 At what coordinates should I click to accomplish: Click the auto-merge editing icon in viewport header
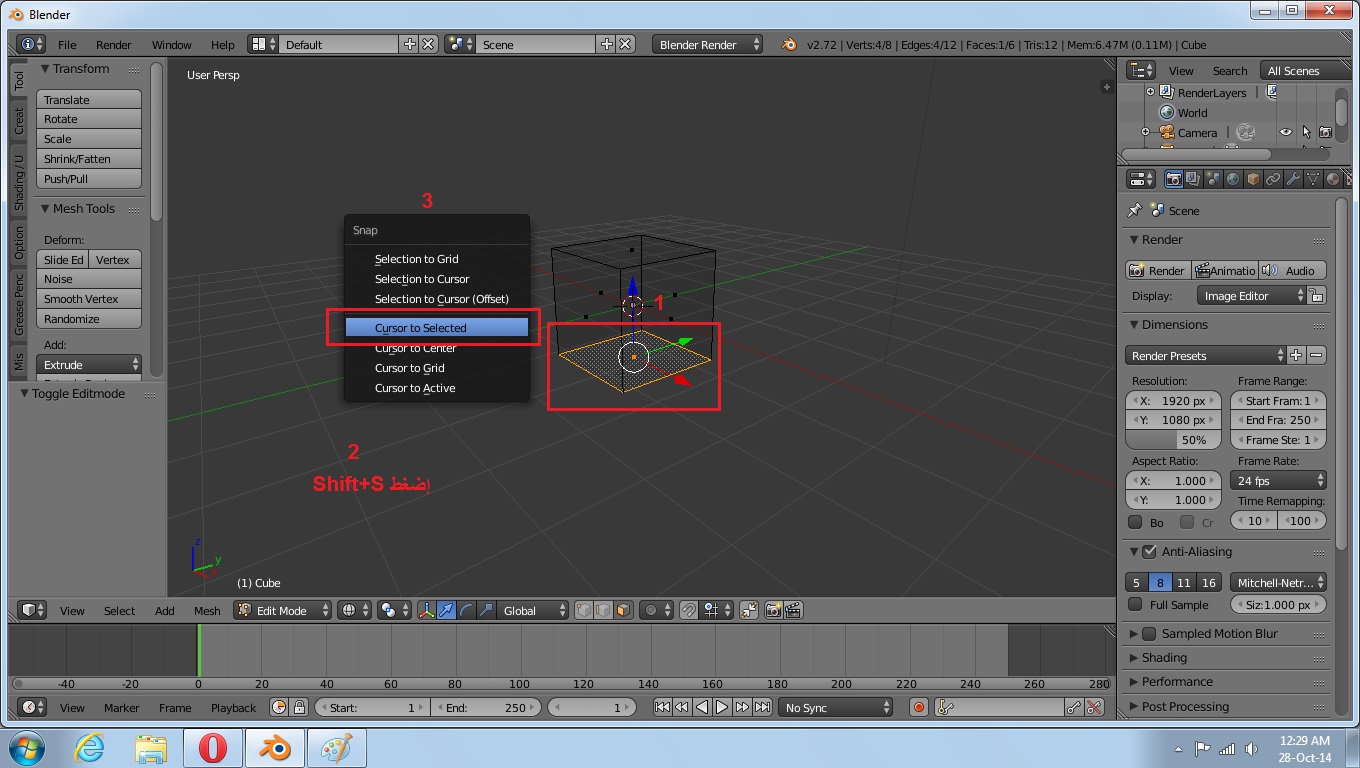point(748,610)
